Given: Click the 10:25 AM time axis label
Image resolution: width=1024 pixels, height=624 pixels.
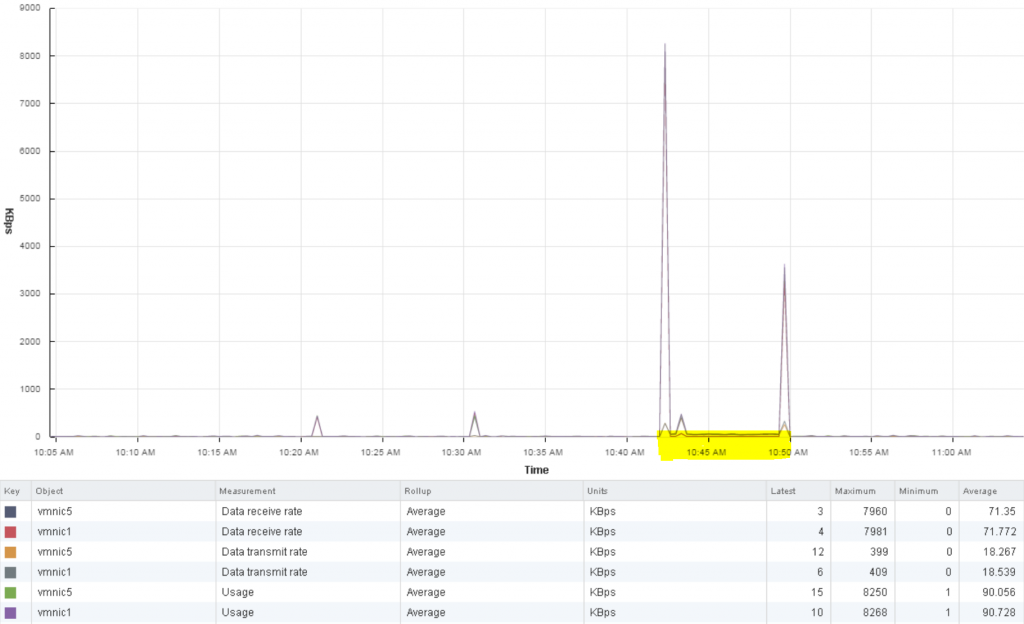Looking at the screenshot, I should click(x=380, y=452).
